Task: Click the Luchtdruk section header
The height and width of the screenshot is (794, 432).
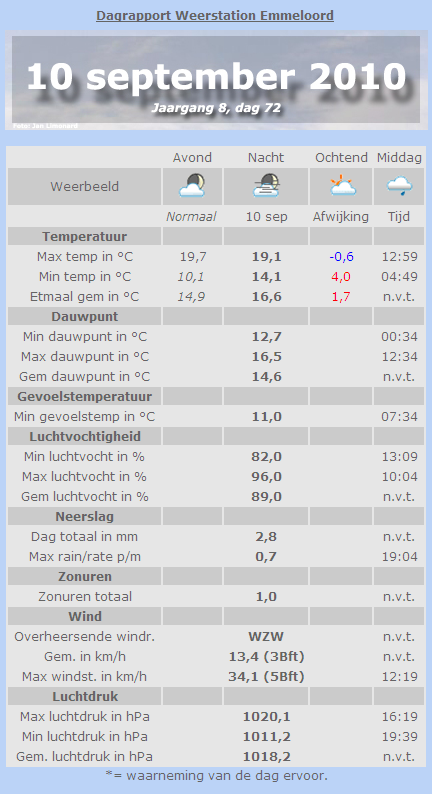Action: 85,697
